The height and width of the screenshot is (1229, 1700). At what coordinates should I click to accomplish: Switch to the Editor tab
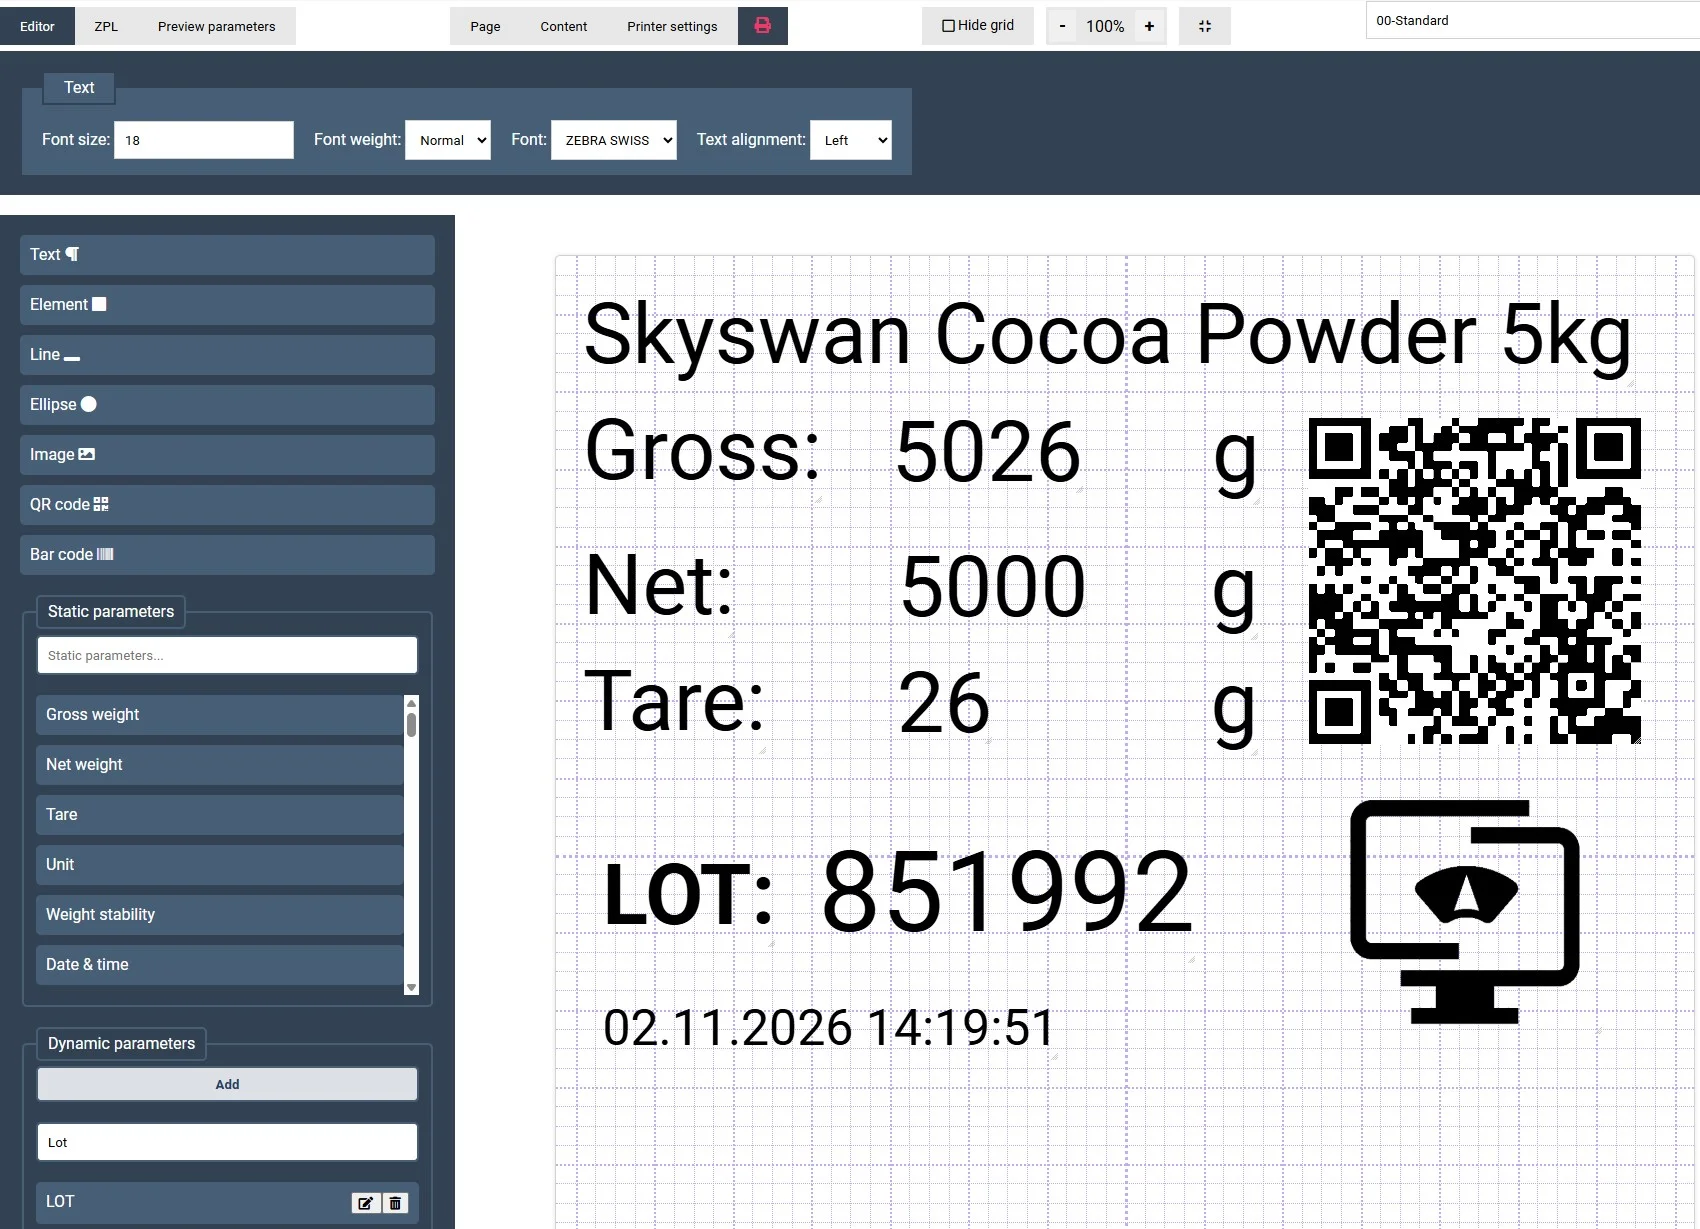pos(37,26)
